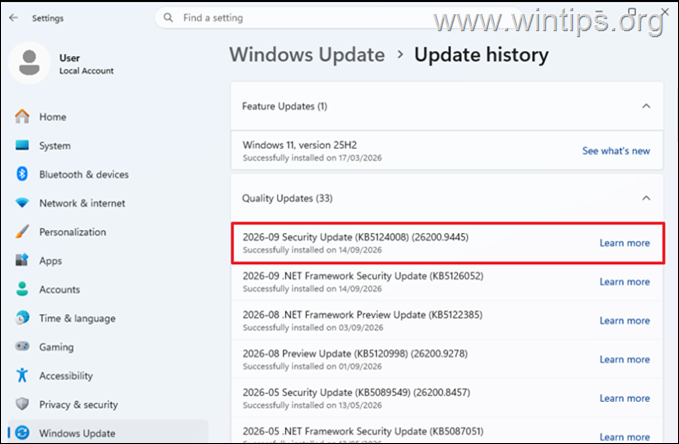
Task: Click Learn more for KB5089549
Action: 624,398
